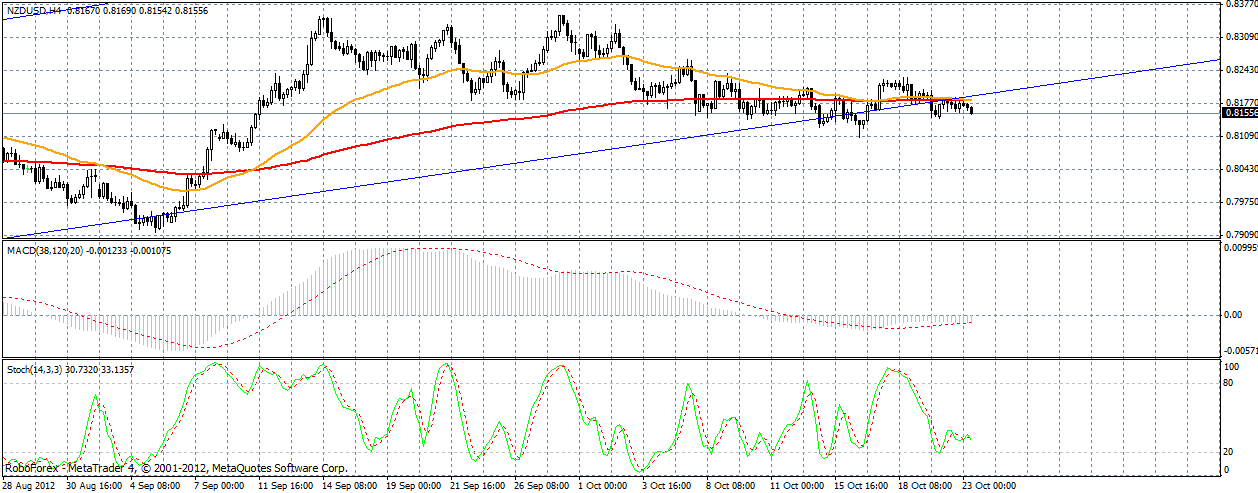Click the 23 Oct 00:00 date label
The height and width of the screenshot is (493, 1258).
tap(990, 485)
